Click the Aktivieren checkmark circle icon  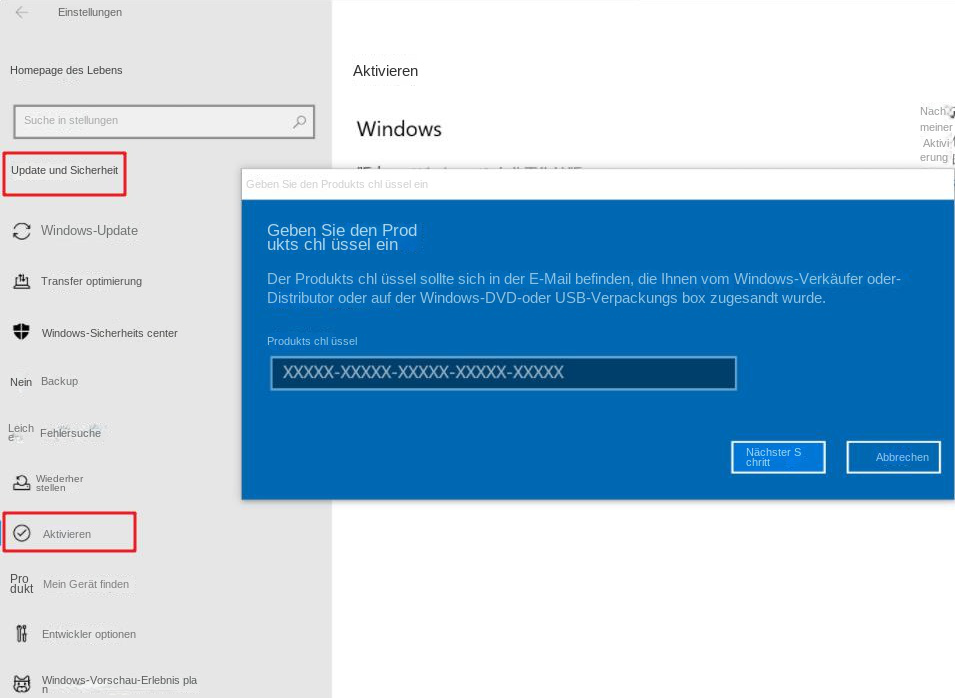22,533
